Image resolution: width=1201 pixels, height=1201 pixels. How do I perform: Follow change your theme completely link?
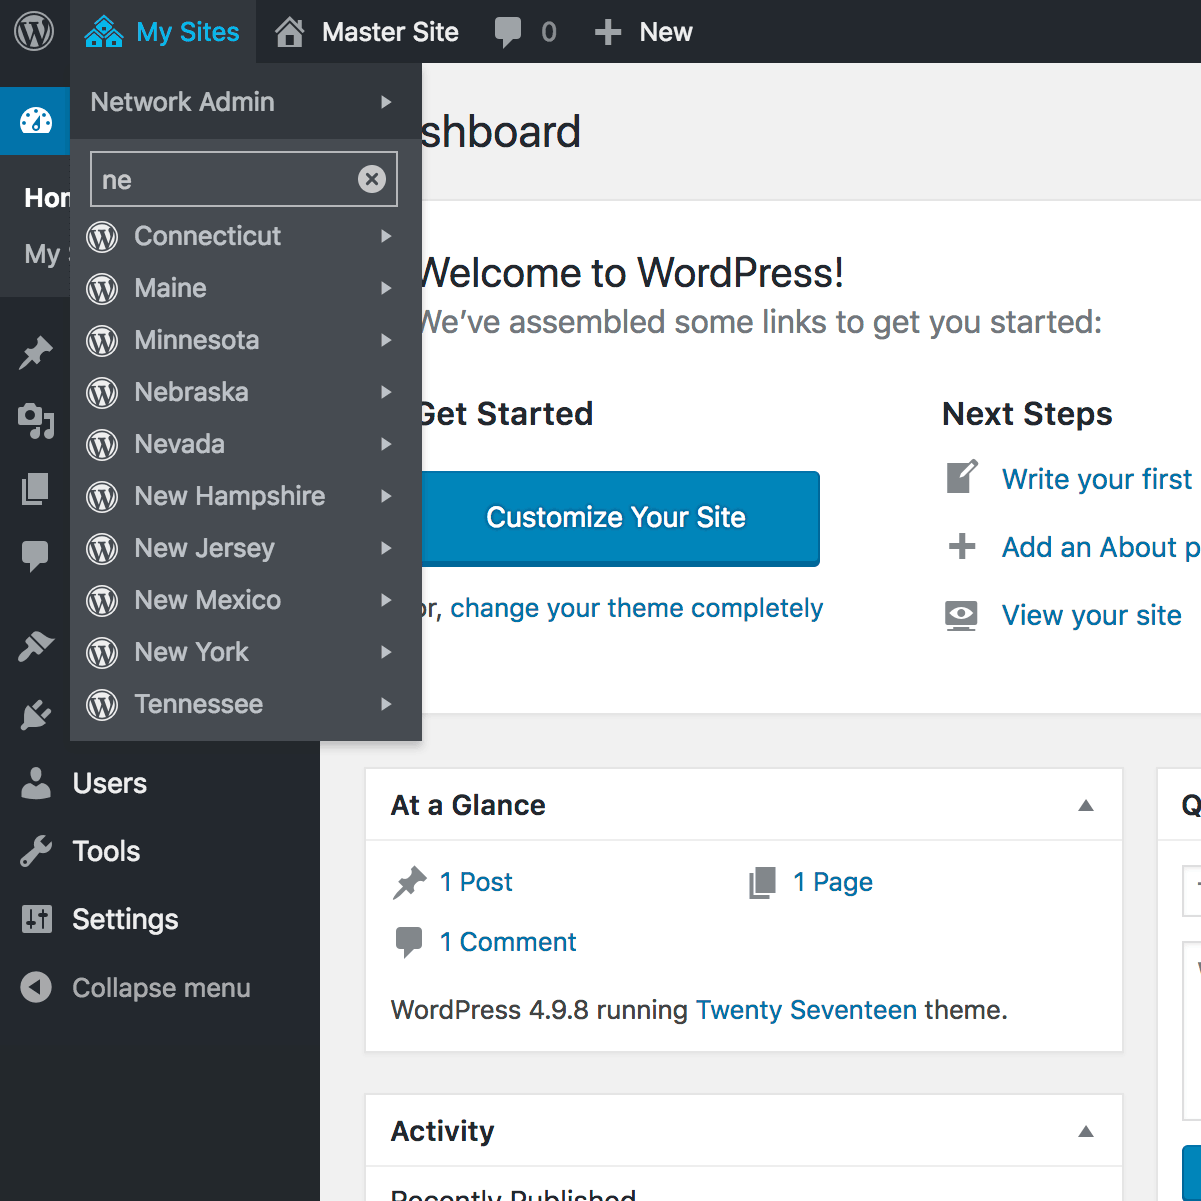tap(636, 608)
